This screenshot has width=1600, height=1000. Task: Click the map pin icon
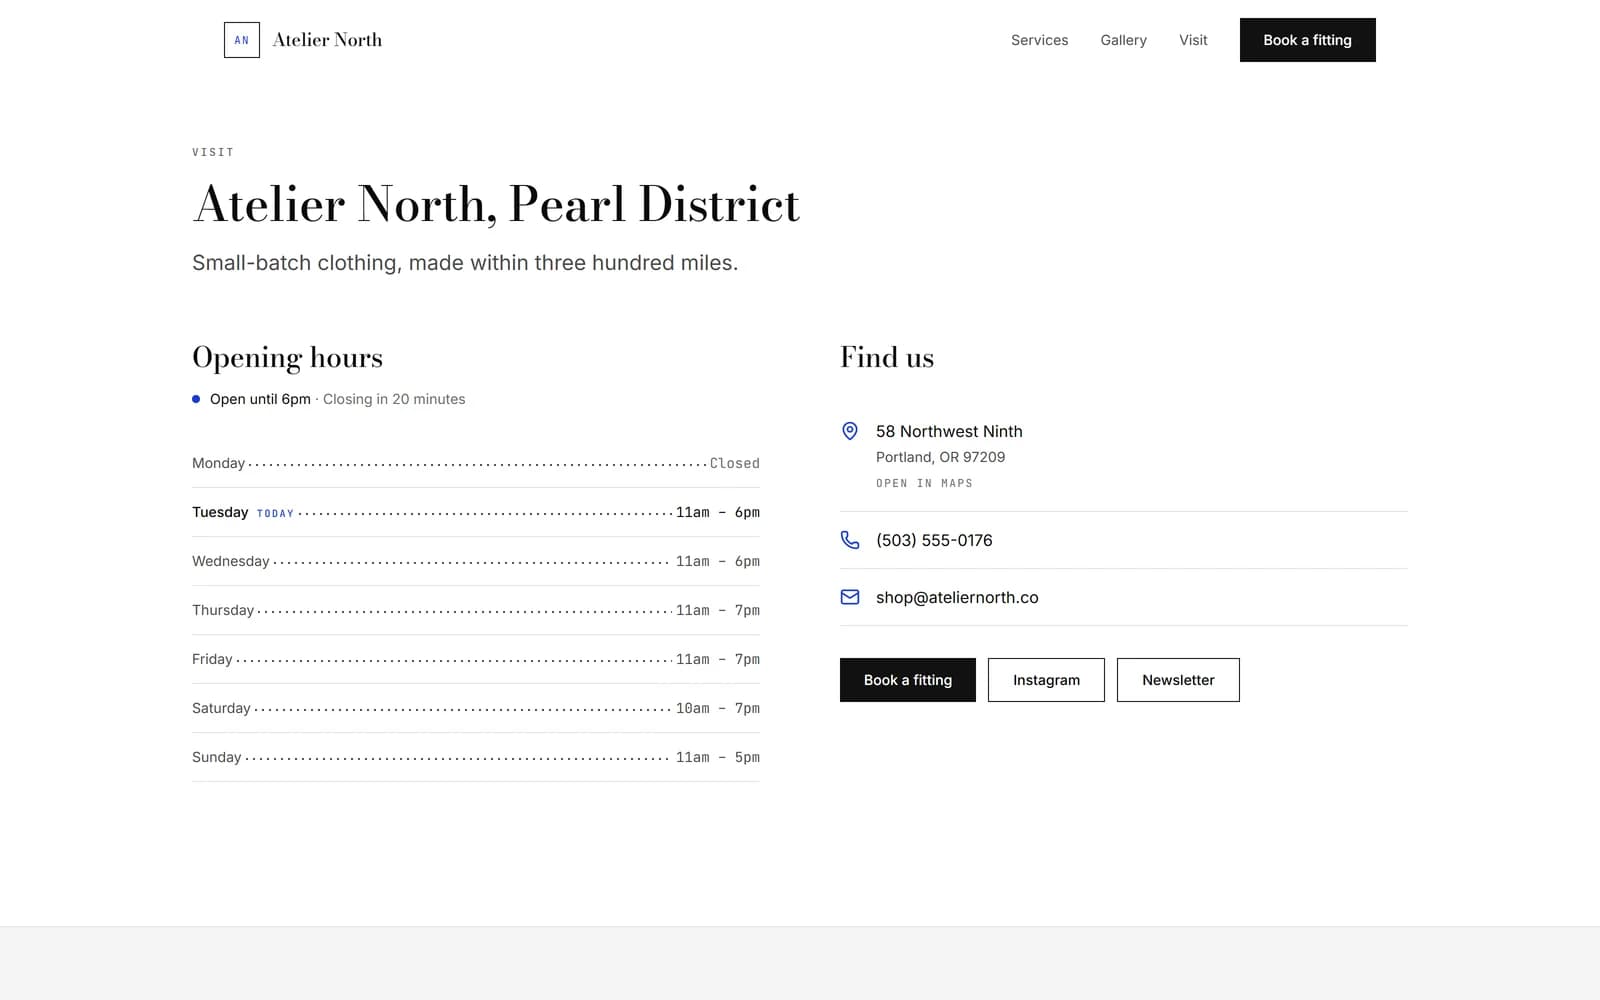point(850,431)
